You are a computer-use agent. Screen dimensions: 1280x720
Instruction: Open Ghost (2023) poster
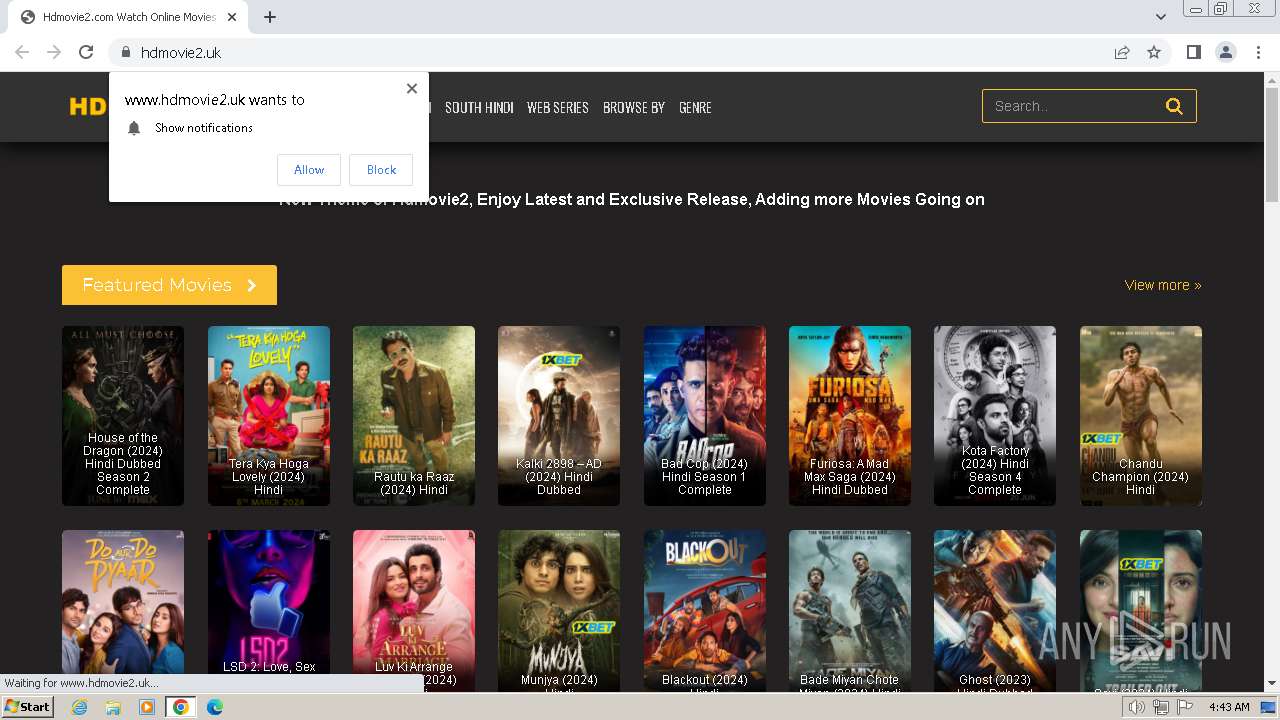coord(995,610)
